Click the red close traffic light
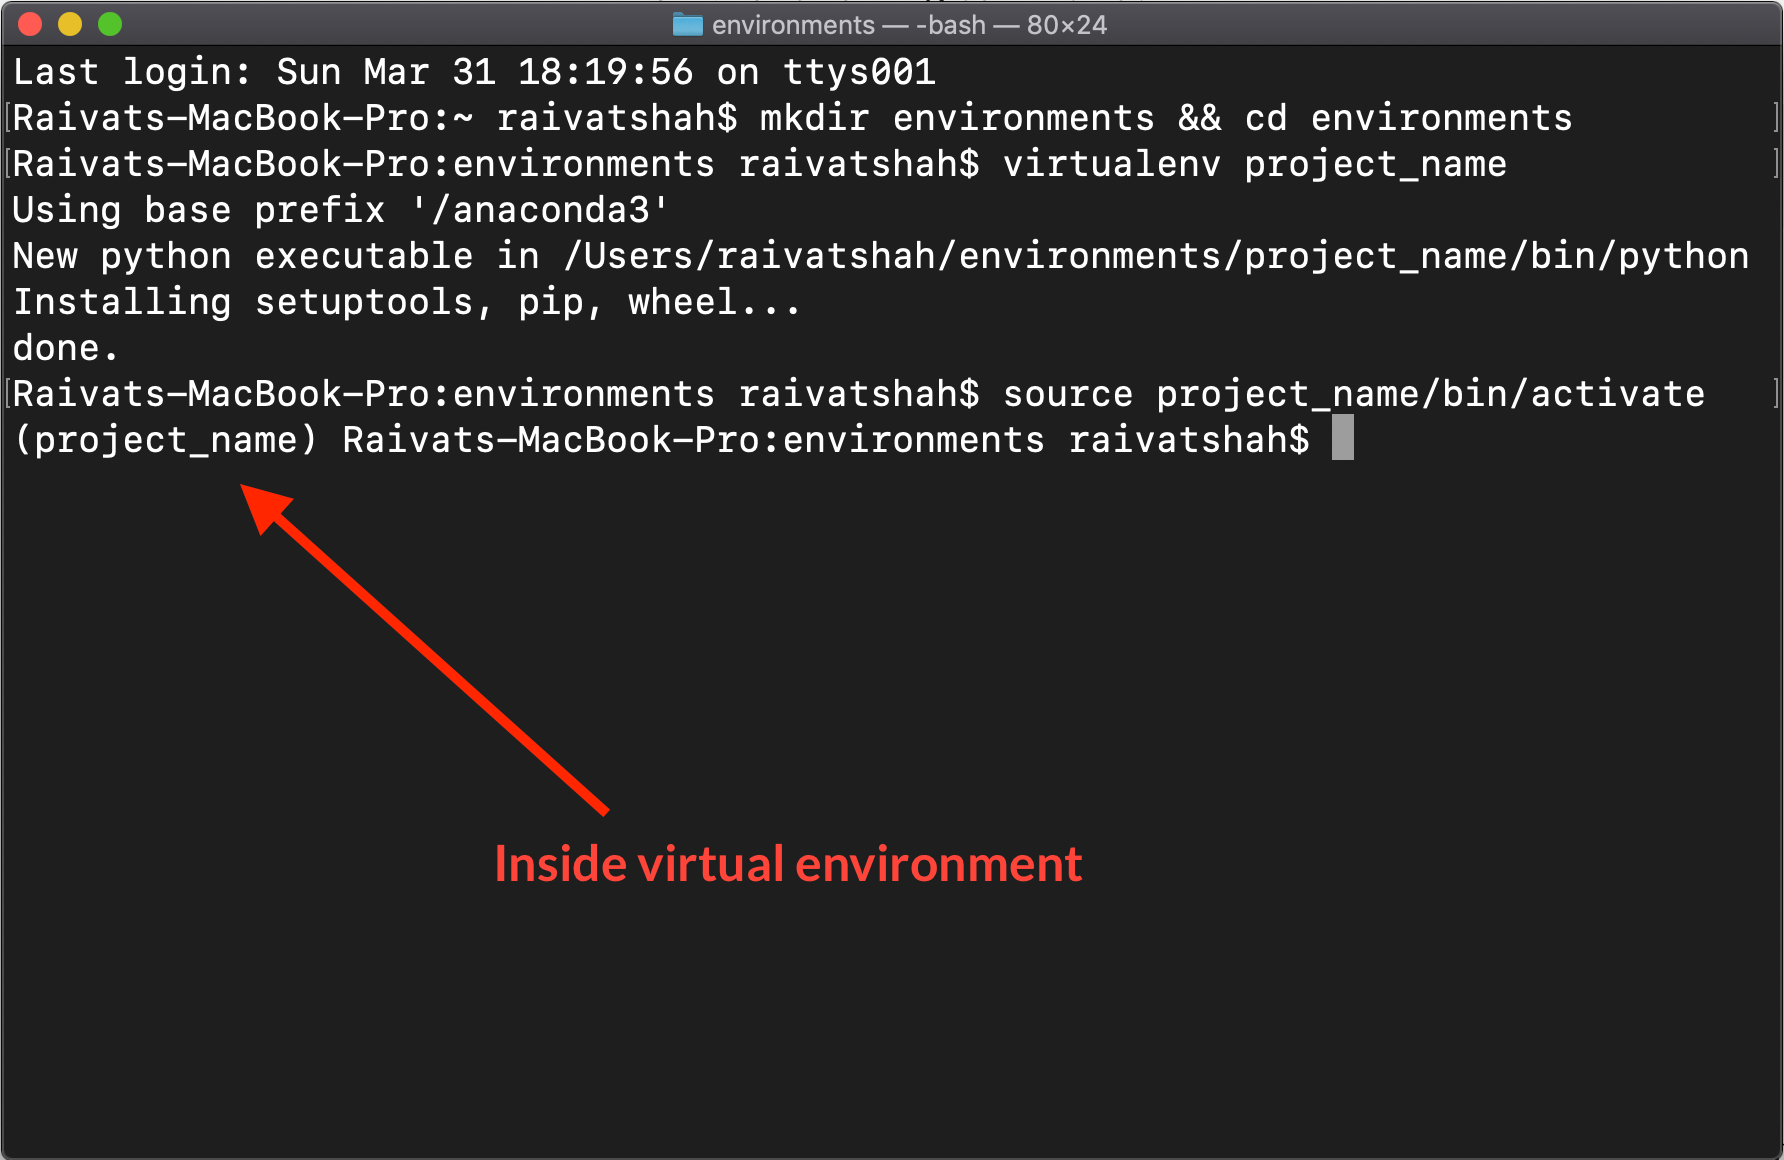 (29, 24)
